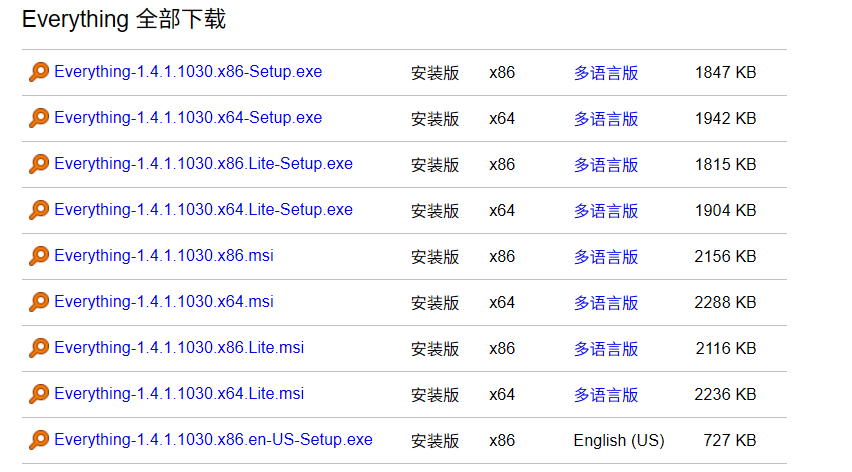Download the Everything-1.4.1.1030.x64.Lite-Setup.exe file
This screenshot has height=472, width=852.
pyautogui.click(x=203, y=210)
